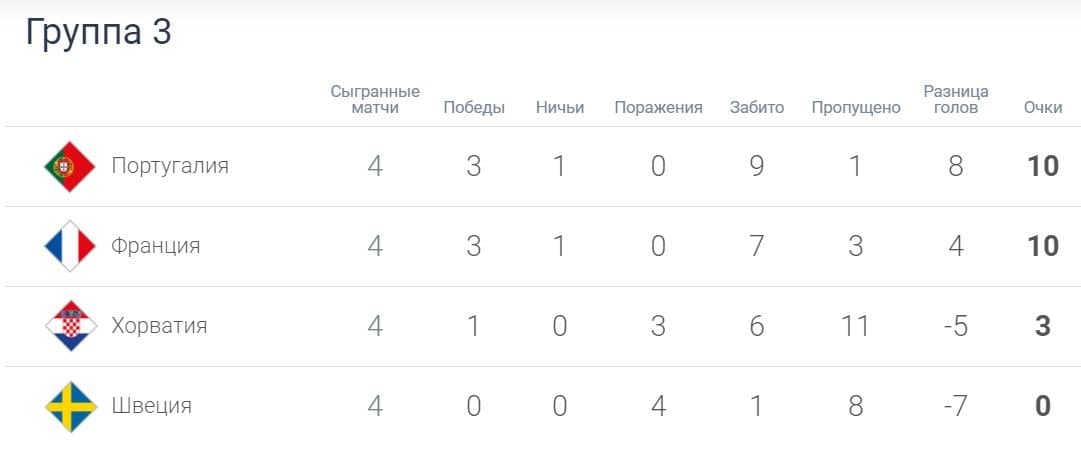Sort by Сыгранные матчи column header
Viewport: 1081px width, 460px height.
click(375, 99)
